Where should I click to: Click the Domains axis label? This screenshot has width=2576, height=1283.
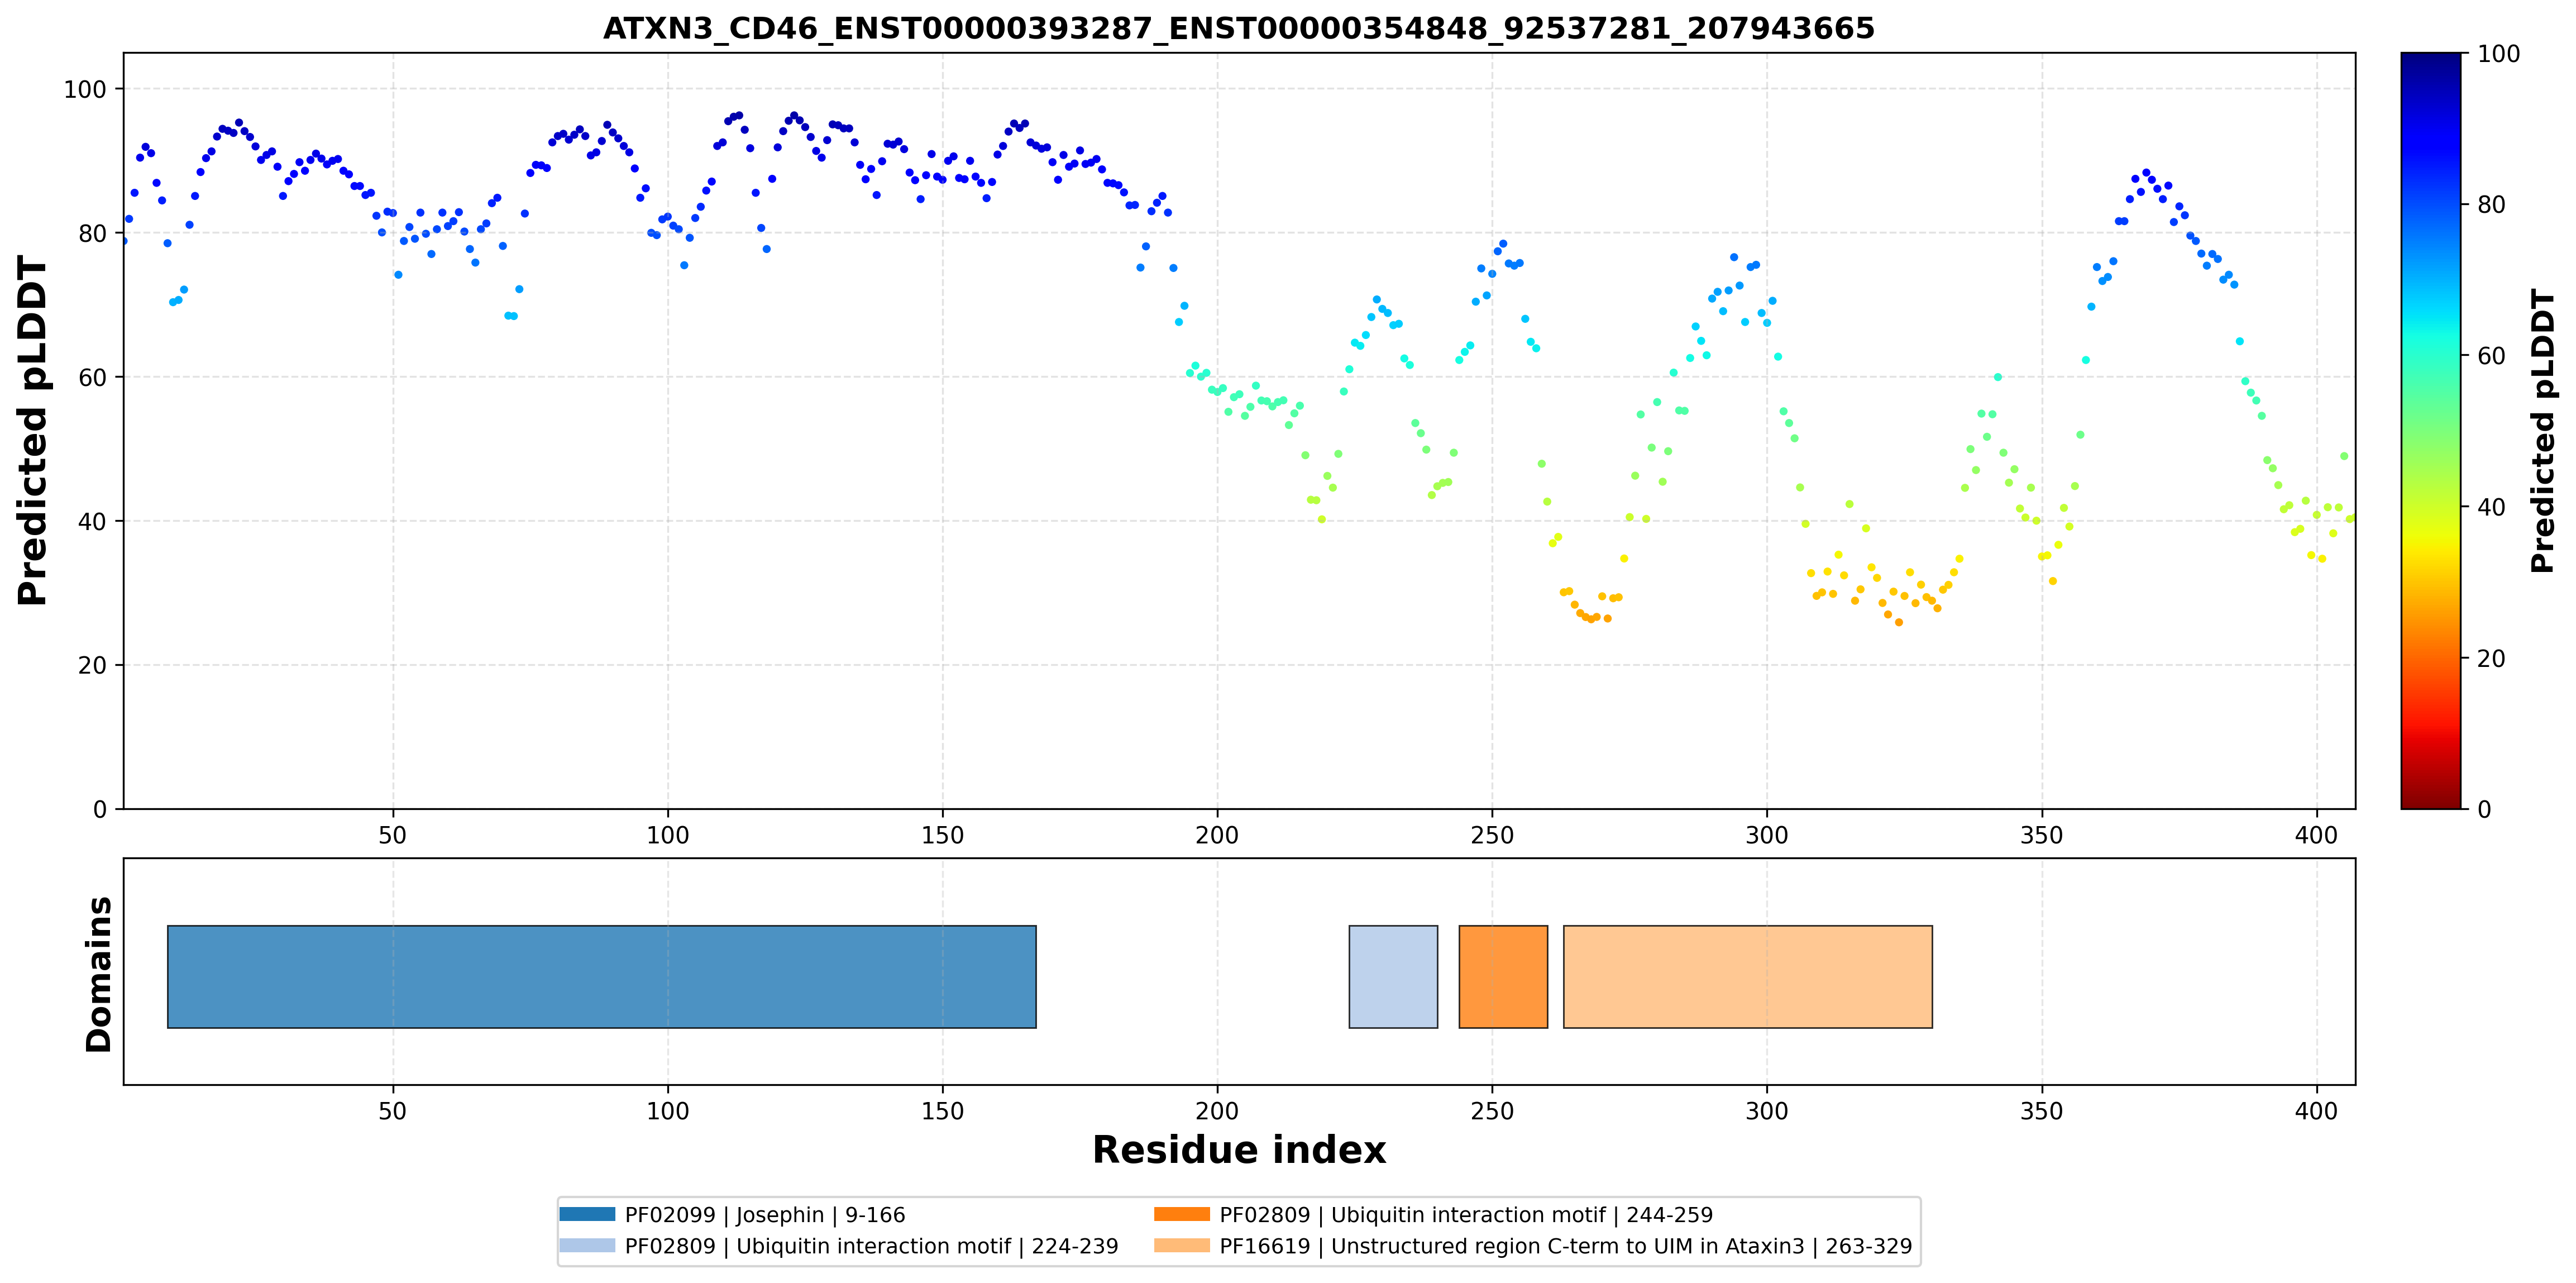point(99,974)
